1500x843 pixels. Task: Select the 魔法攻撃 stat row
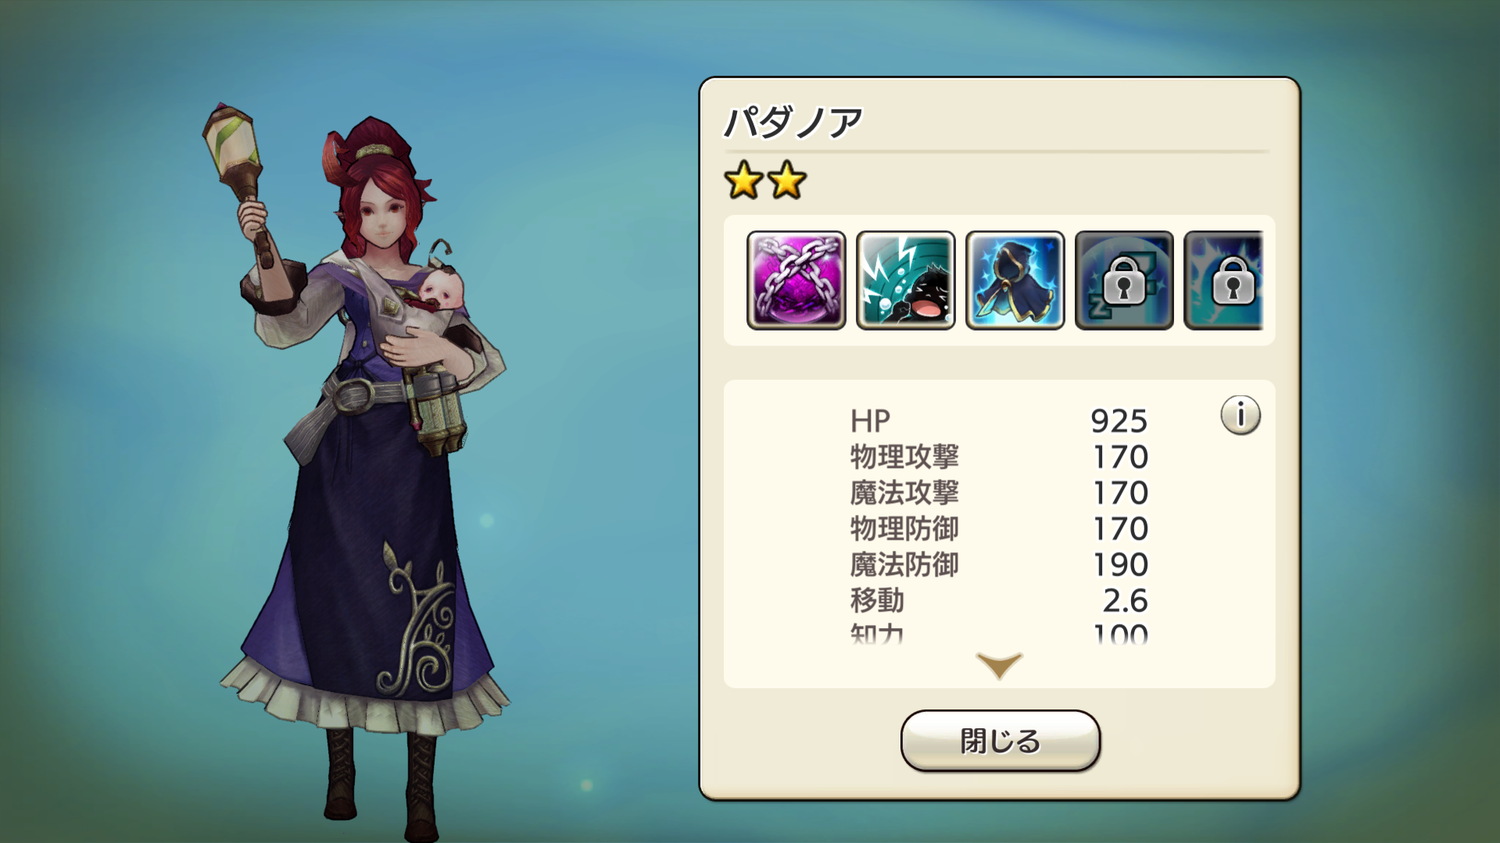[x=999, y=493]
